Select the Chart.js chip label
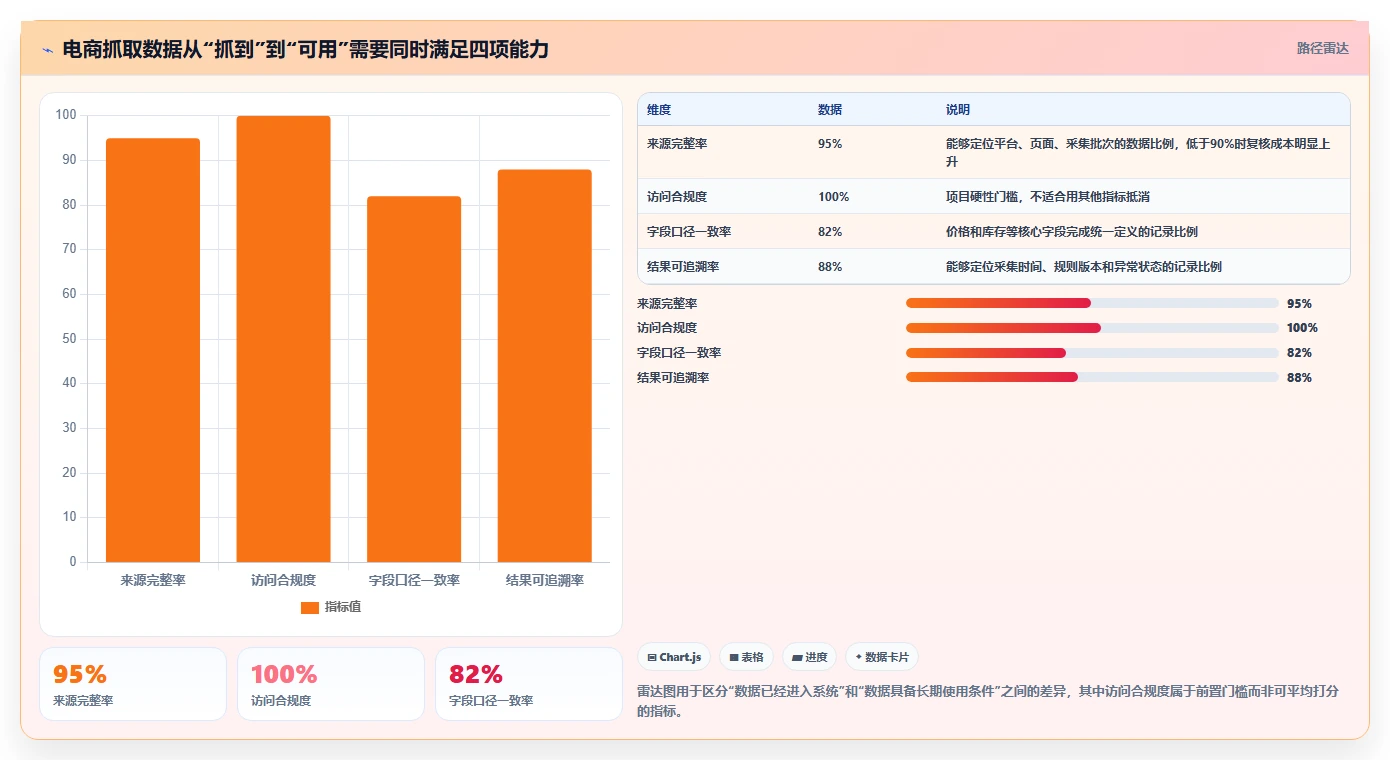 (x=681, y=658)
